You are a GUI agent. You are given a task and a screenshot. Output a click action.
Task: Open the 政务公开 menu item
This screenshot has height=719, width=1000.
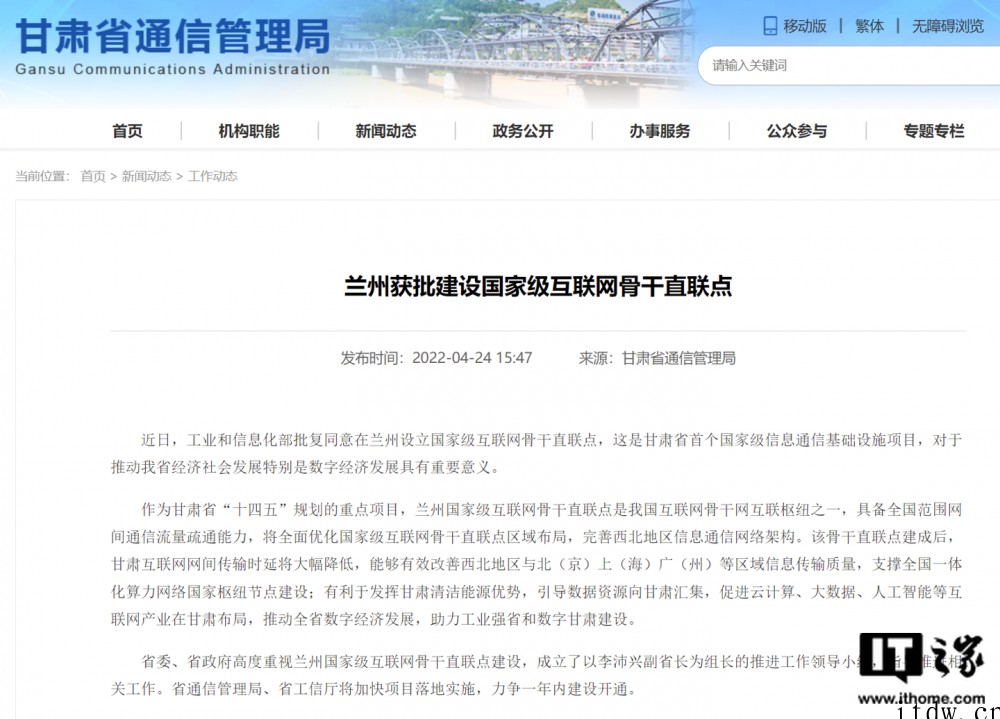[x=523, y=131]
